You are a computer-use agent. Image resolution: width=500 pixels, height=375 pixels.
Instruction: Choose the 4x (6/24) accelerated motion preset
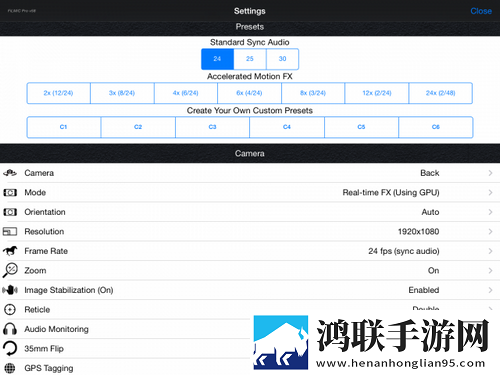(186, 93)
